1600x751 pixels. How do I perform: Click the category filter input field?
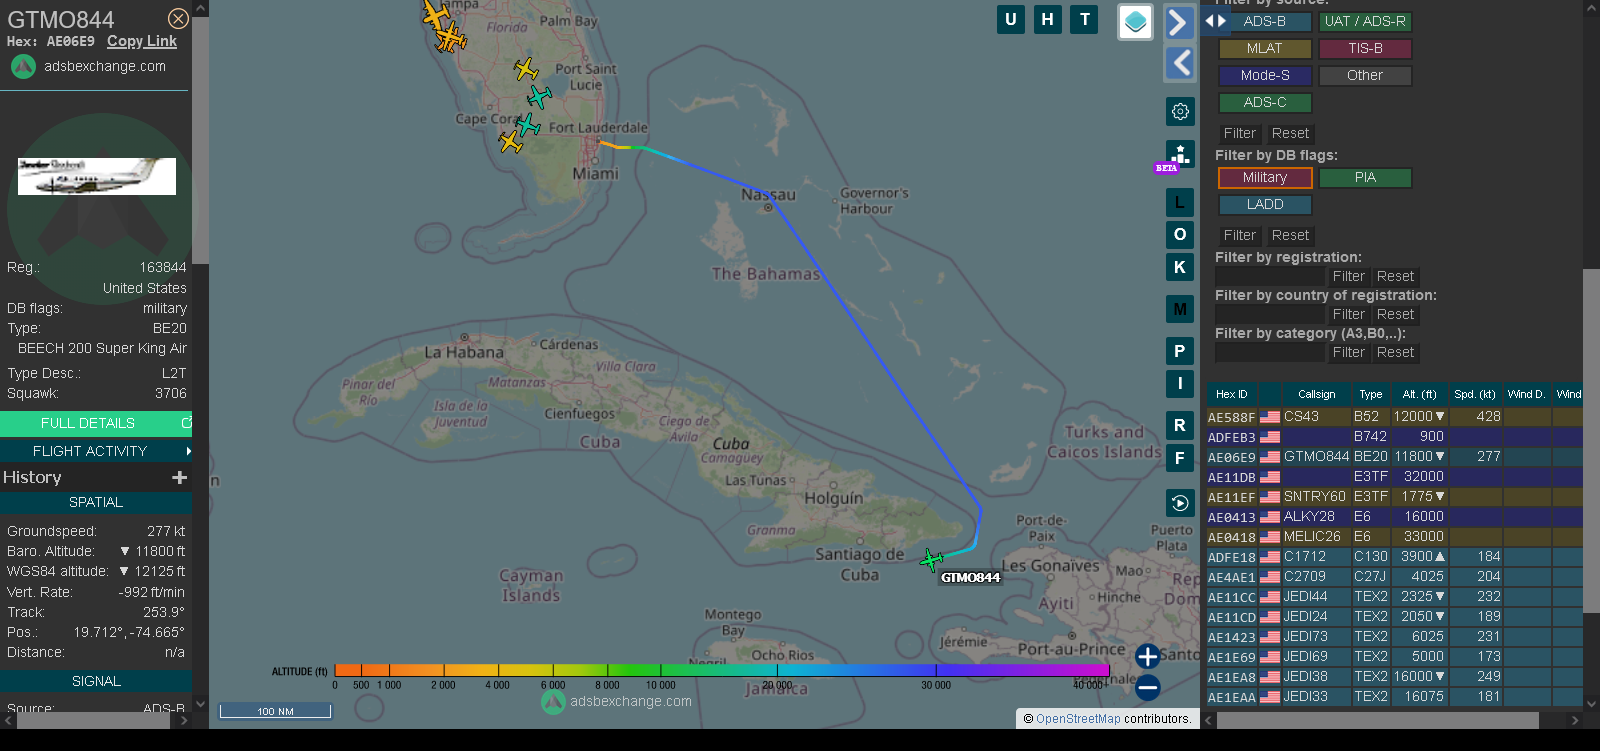tap(1269, 352)
